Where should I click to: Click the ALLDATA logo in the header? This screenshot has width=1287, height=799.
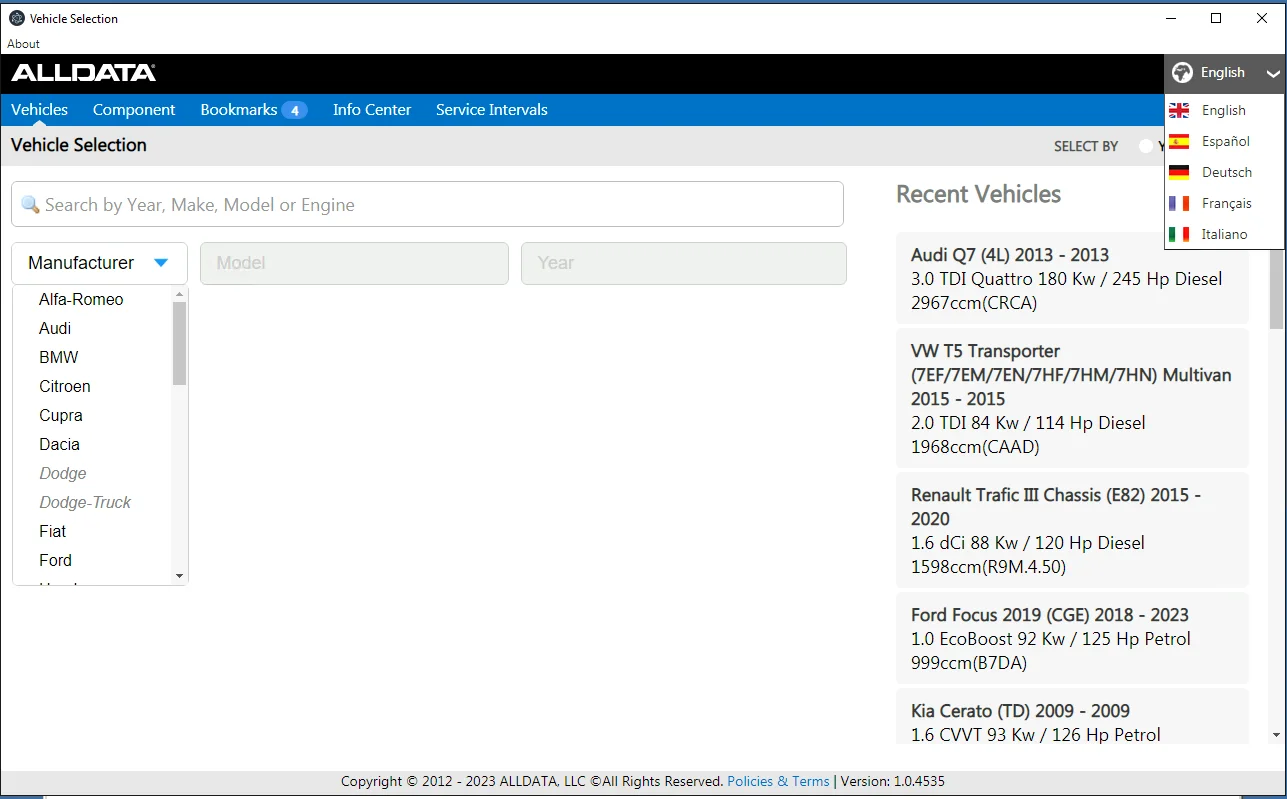point(84,73)
